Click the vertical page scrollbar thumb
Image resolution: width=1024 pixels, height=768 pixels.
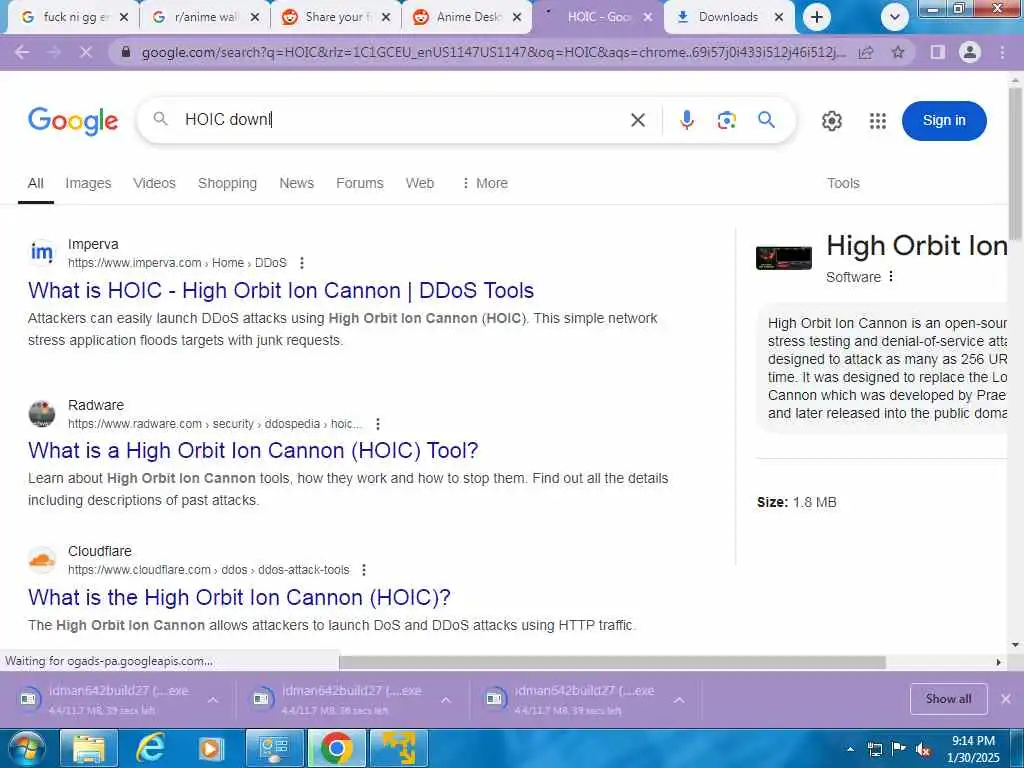pyautogui.click(x=1015, y=163)
